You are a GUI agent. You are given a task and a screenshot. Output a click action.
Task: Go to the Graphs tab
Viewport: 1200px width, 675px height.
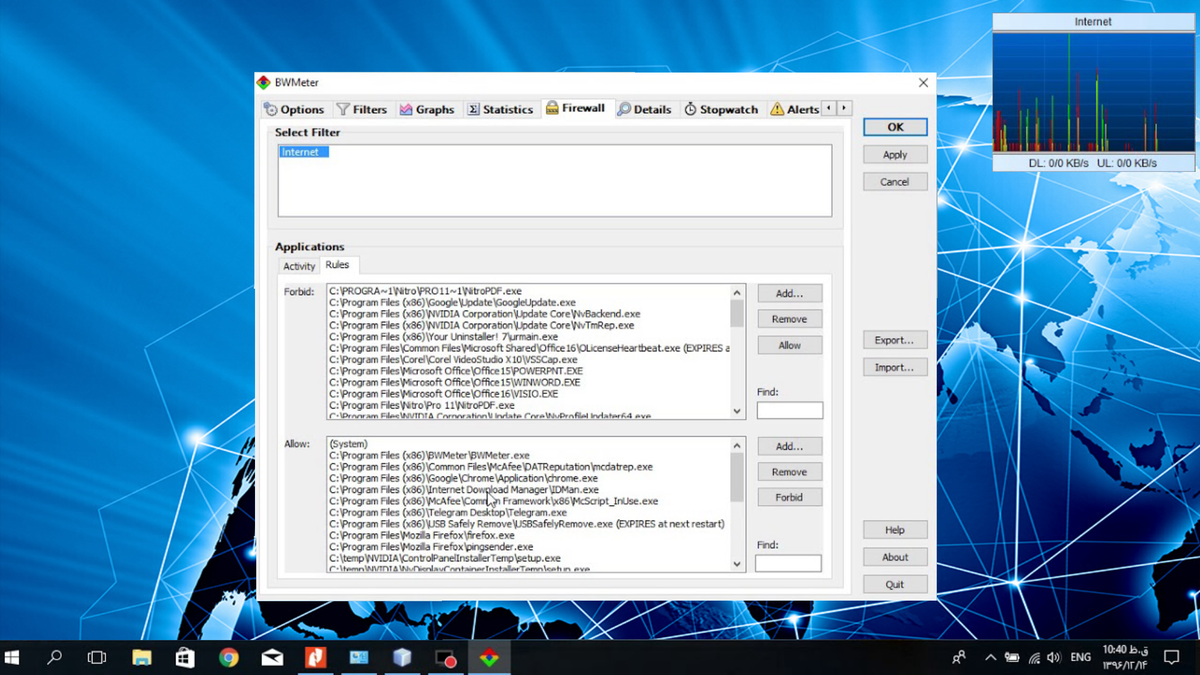[427, 109]
